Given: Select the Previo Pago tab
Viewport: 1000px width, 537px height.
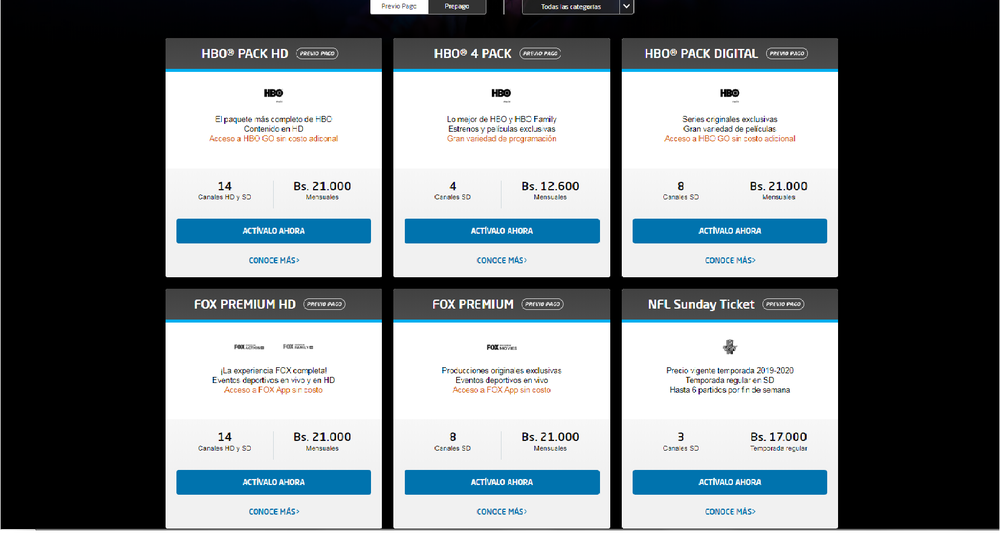Looking at the screenshot, I should point(400,6).
